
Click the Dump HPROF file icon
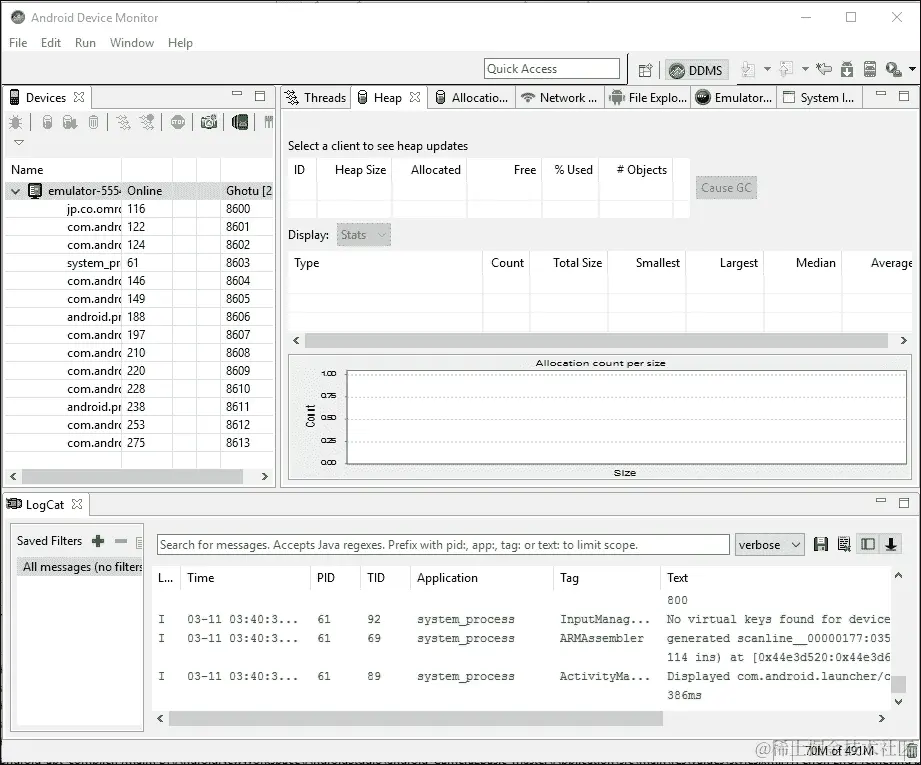[x=70, y=122]
